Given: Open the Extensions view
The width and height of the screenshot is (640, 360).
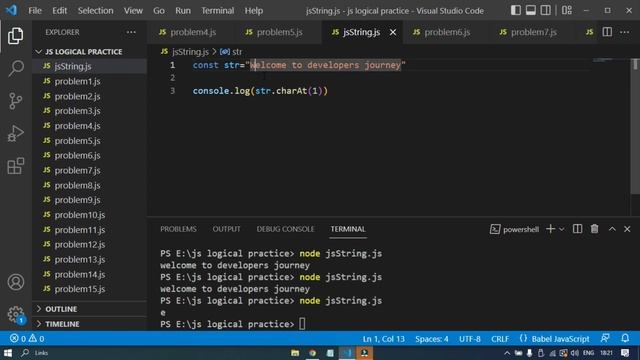Looking at the screenshot, I should point(16,166).
